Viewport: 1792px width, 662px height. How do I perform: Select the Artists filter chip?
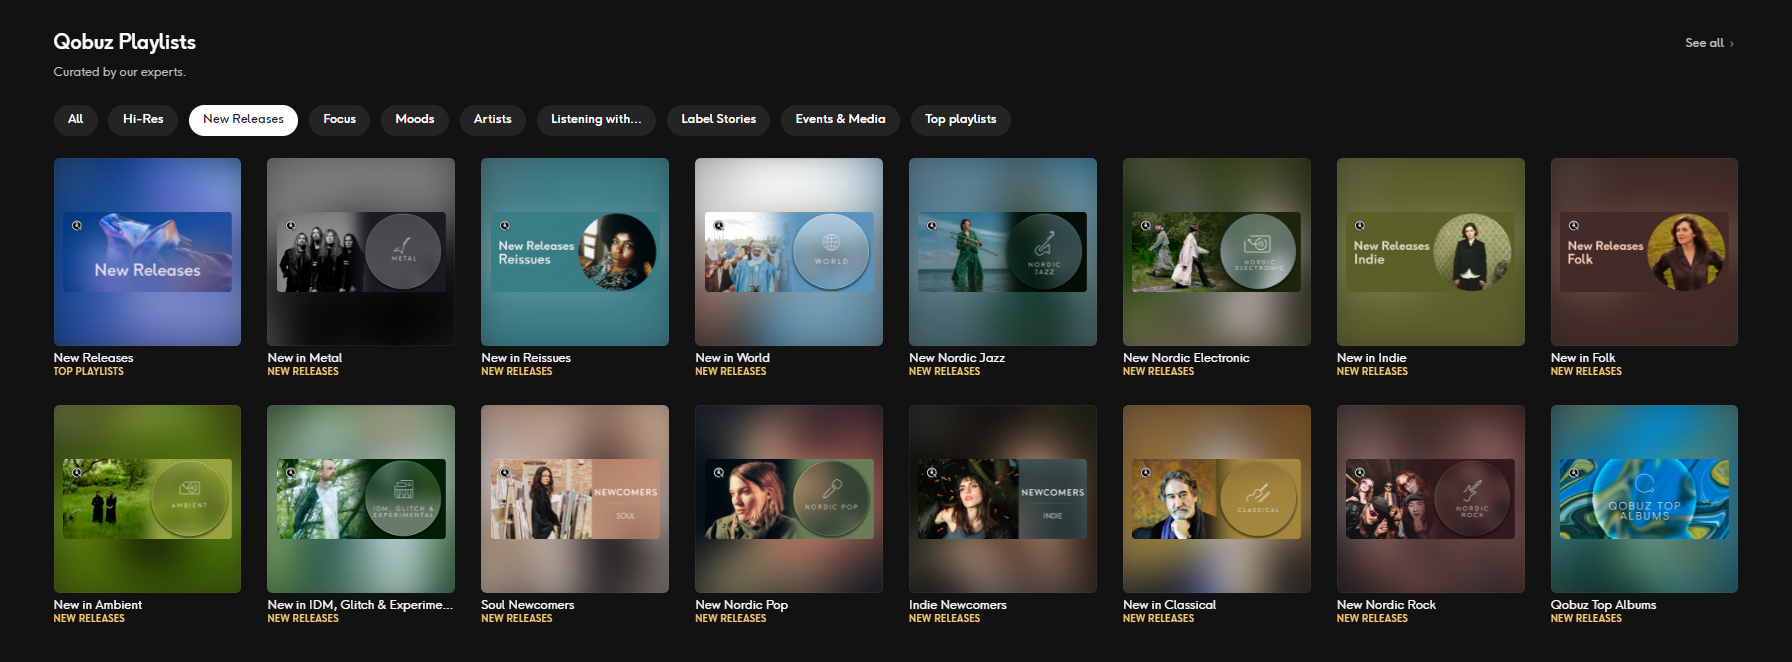tap(492, 120)
